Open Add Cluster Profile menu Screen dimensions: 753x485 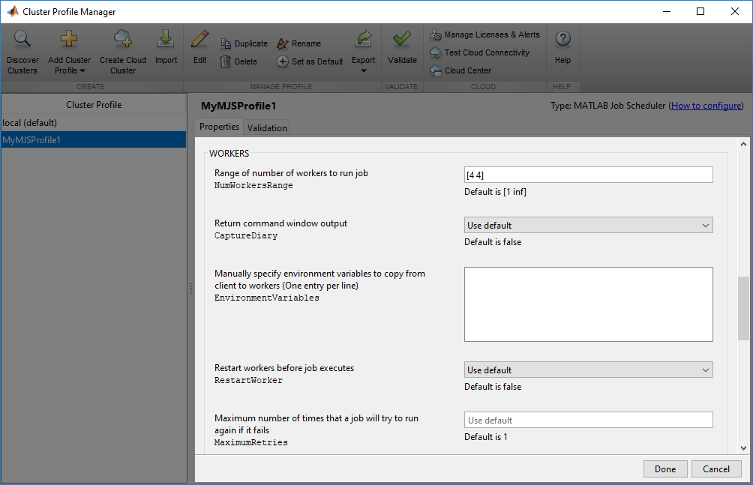(69, 53)
